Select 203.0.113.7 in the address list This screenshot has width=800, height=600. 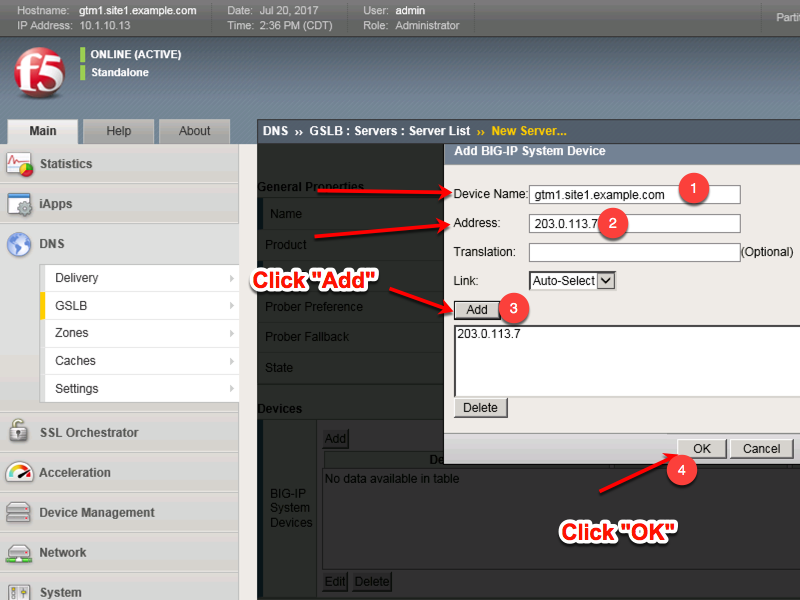[489, 334]
